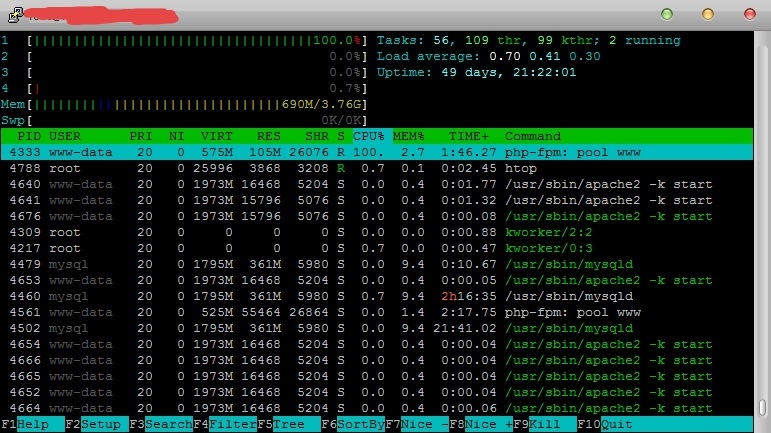This screenshot has height=433, width=771.
Task: Sort by the NI column header
Action: coord(176,136)
